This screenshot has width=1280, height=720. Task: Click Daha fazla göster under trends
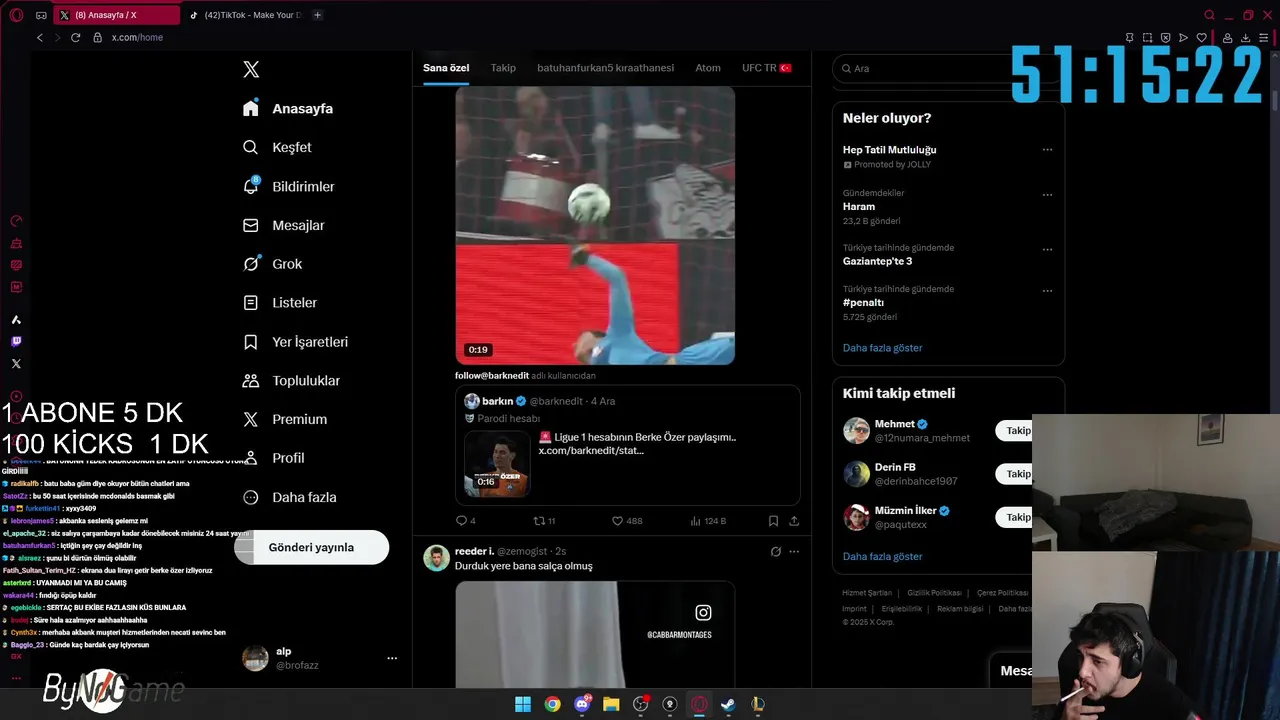882,348
